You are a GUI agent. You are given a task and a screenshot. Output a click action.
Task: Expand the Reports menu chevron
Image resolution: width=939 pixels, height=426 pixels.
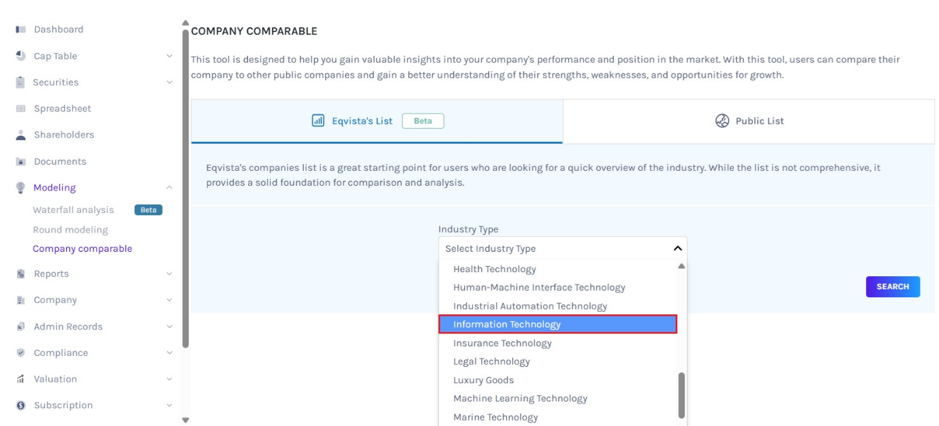click(169, 274)
